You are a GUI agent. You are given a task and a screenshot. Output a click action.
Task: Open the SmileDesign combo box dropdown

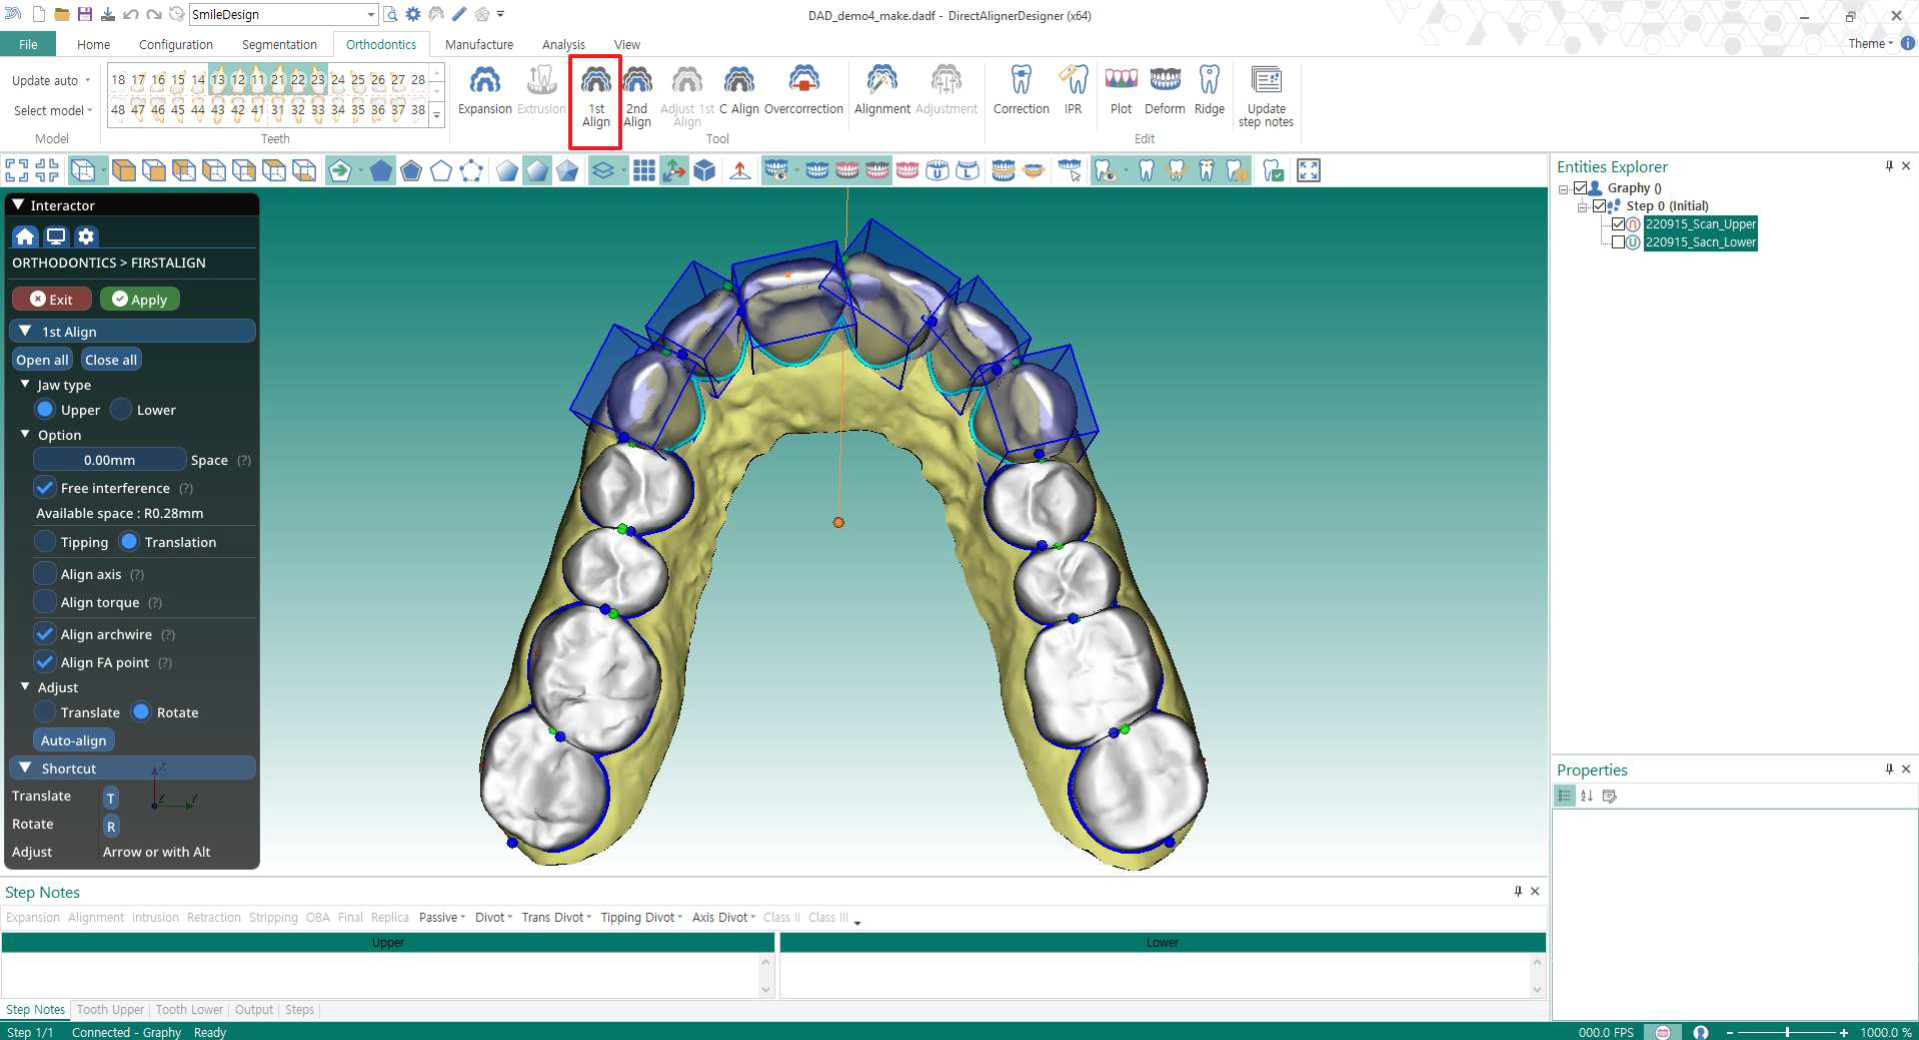coord(370,15)
